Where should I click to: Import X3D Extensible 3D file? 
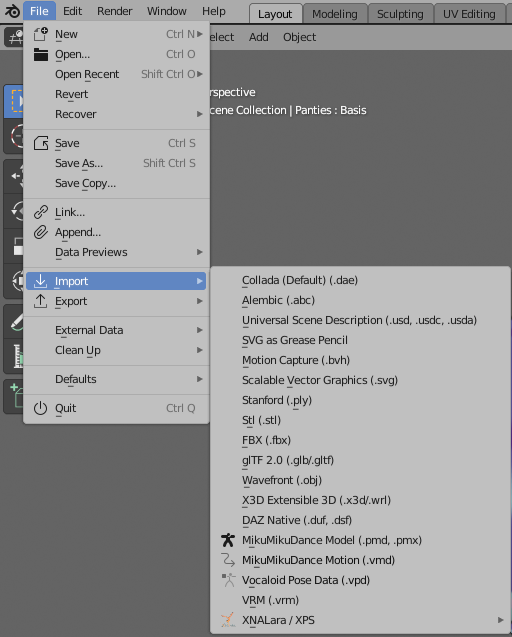click(x=360, y=500)
